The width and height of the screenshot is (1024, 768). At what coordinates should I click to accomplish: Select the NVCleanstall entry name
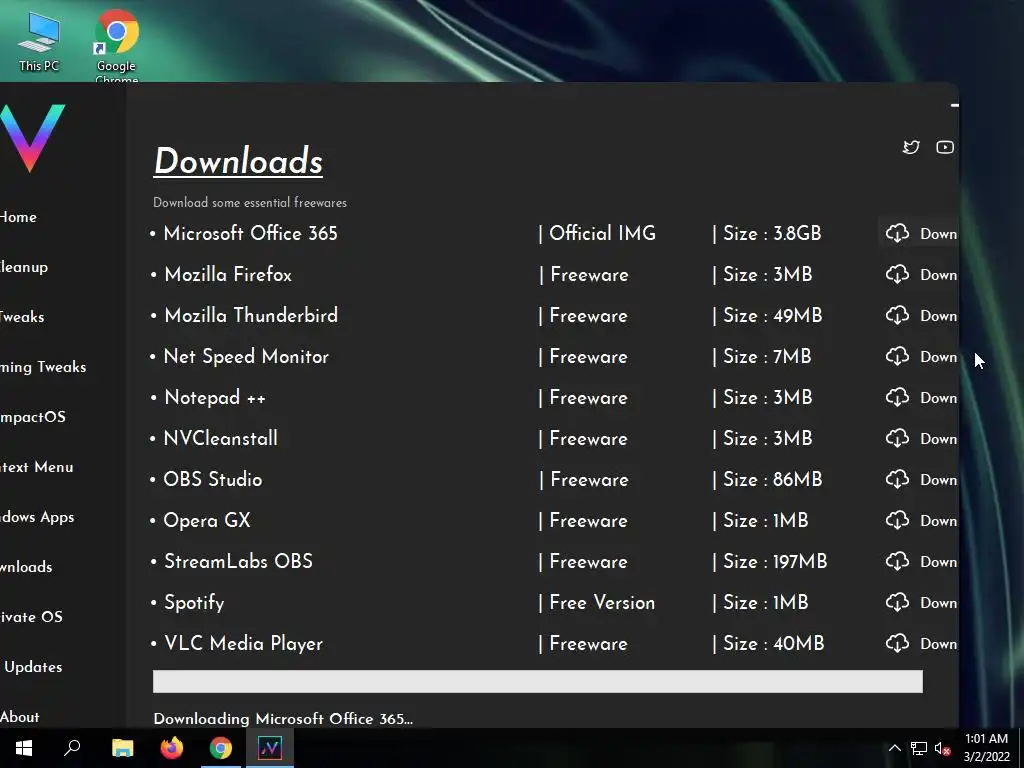pyautogui.click(x=220, y=438)
